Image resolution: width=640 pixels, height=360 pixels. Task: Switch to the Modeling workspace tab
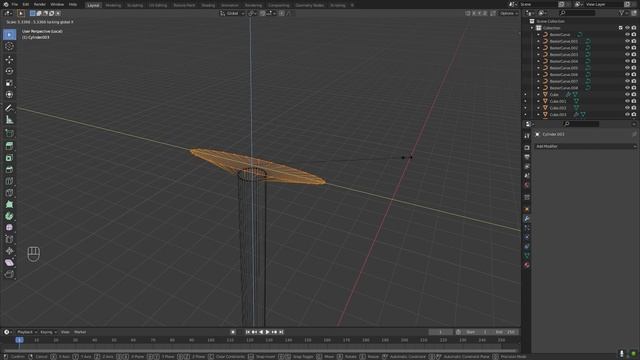[113, 5]
